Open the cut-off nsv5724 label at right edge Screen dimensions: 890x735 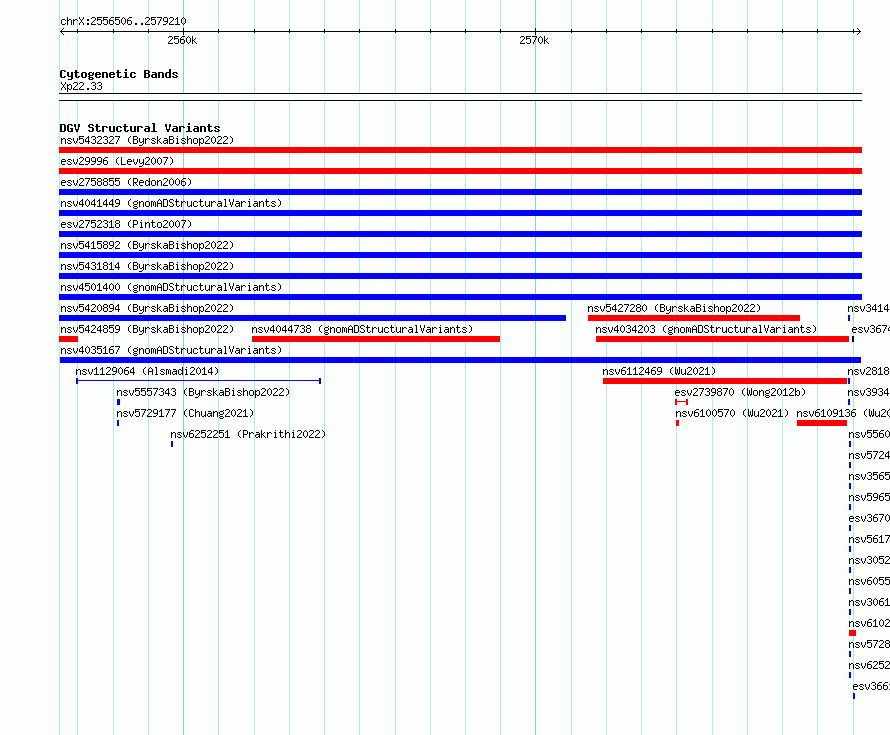869,455
